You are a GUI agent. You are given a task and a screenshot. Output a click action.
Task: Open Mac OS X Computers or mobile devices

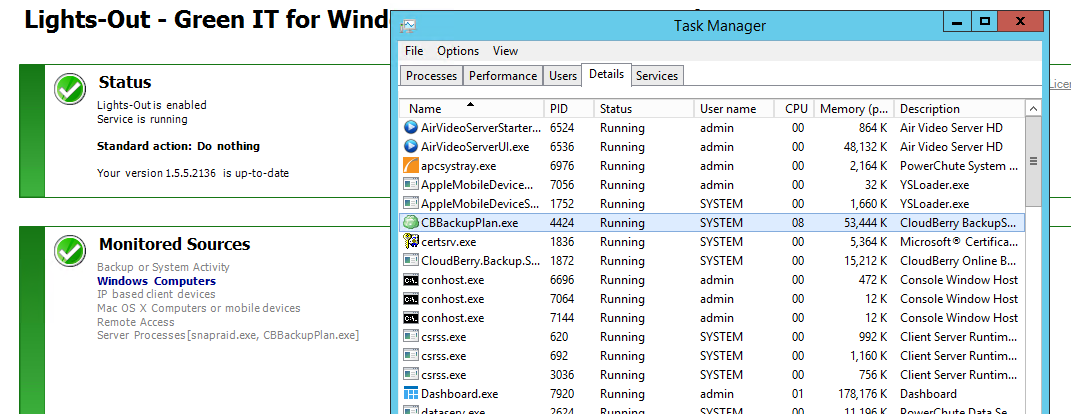pyautogui.click(x=199, y=308)
